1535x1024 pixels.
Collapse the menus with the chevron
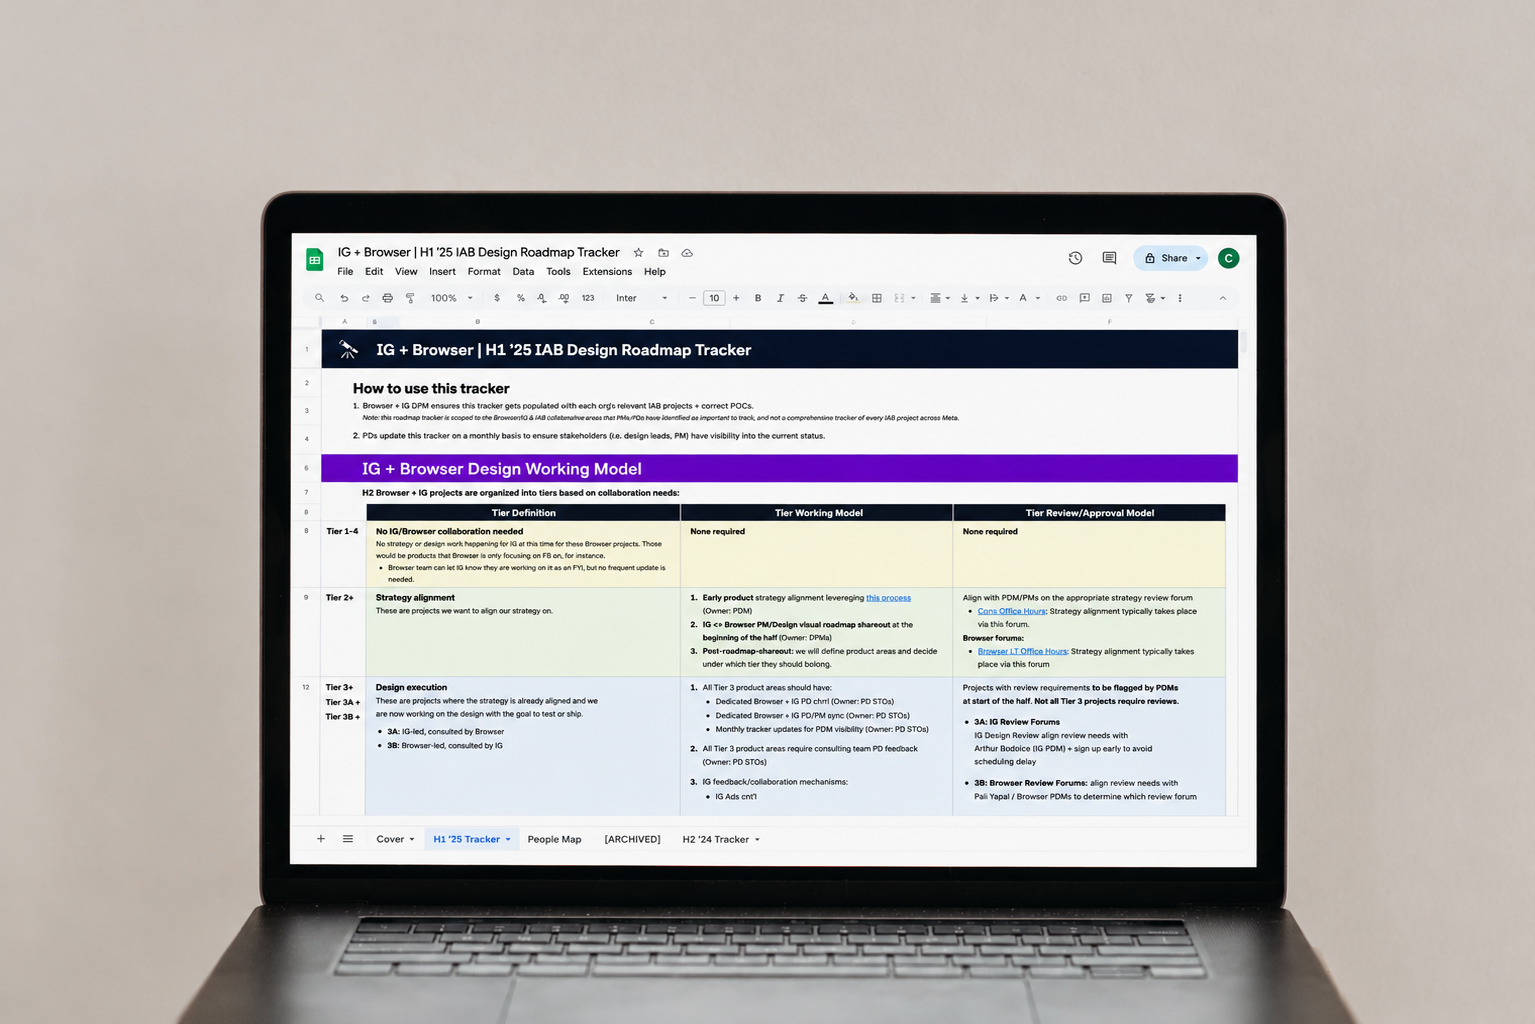pyautogui.click(x=1222, y=298)
